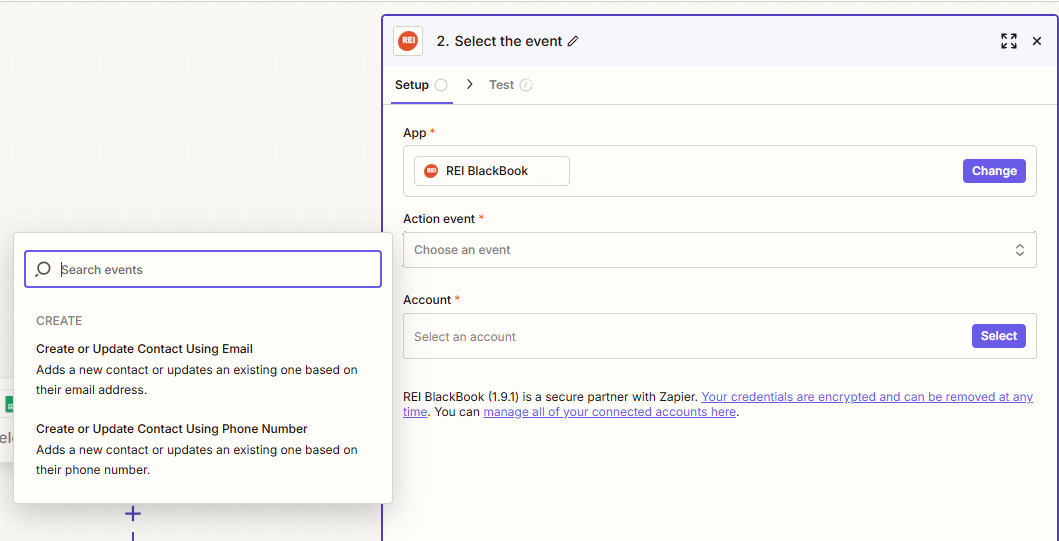The image size is (1059, 541).
Task: Click the REI icon inside the App field
Action: [x=431, y=171]
